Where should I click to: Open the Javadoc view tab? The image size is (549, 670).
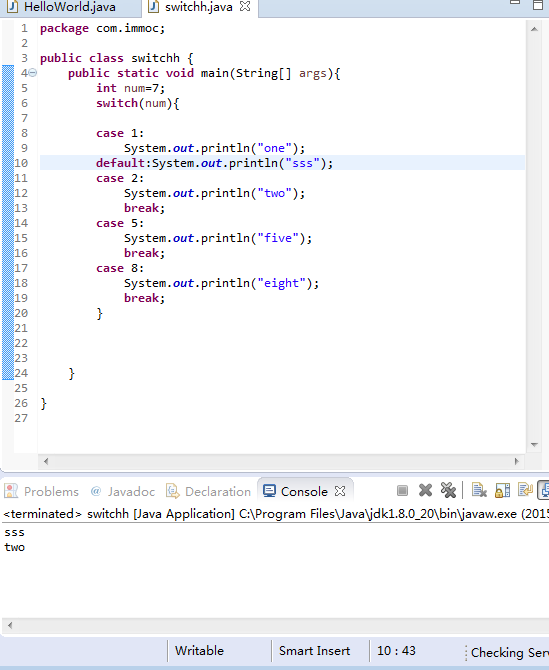tap(123, 491)
